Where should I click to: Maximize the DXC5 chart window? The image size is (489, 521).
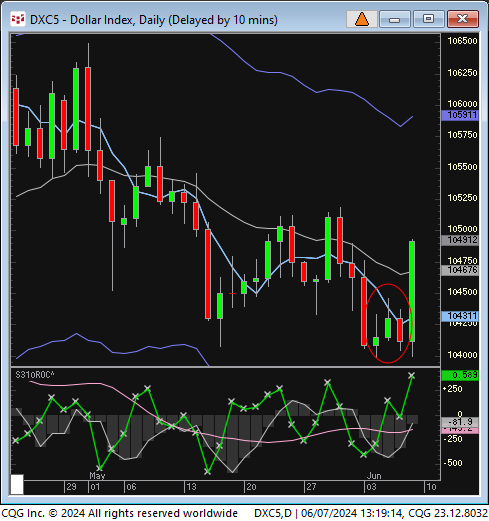[429, 19]
